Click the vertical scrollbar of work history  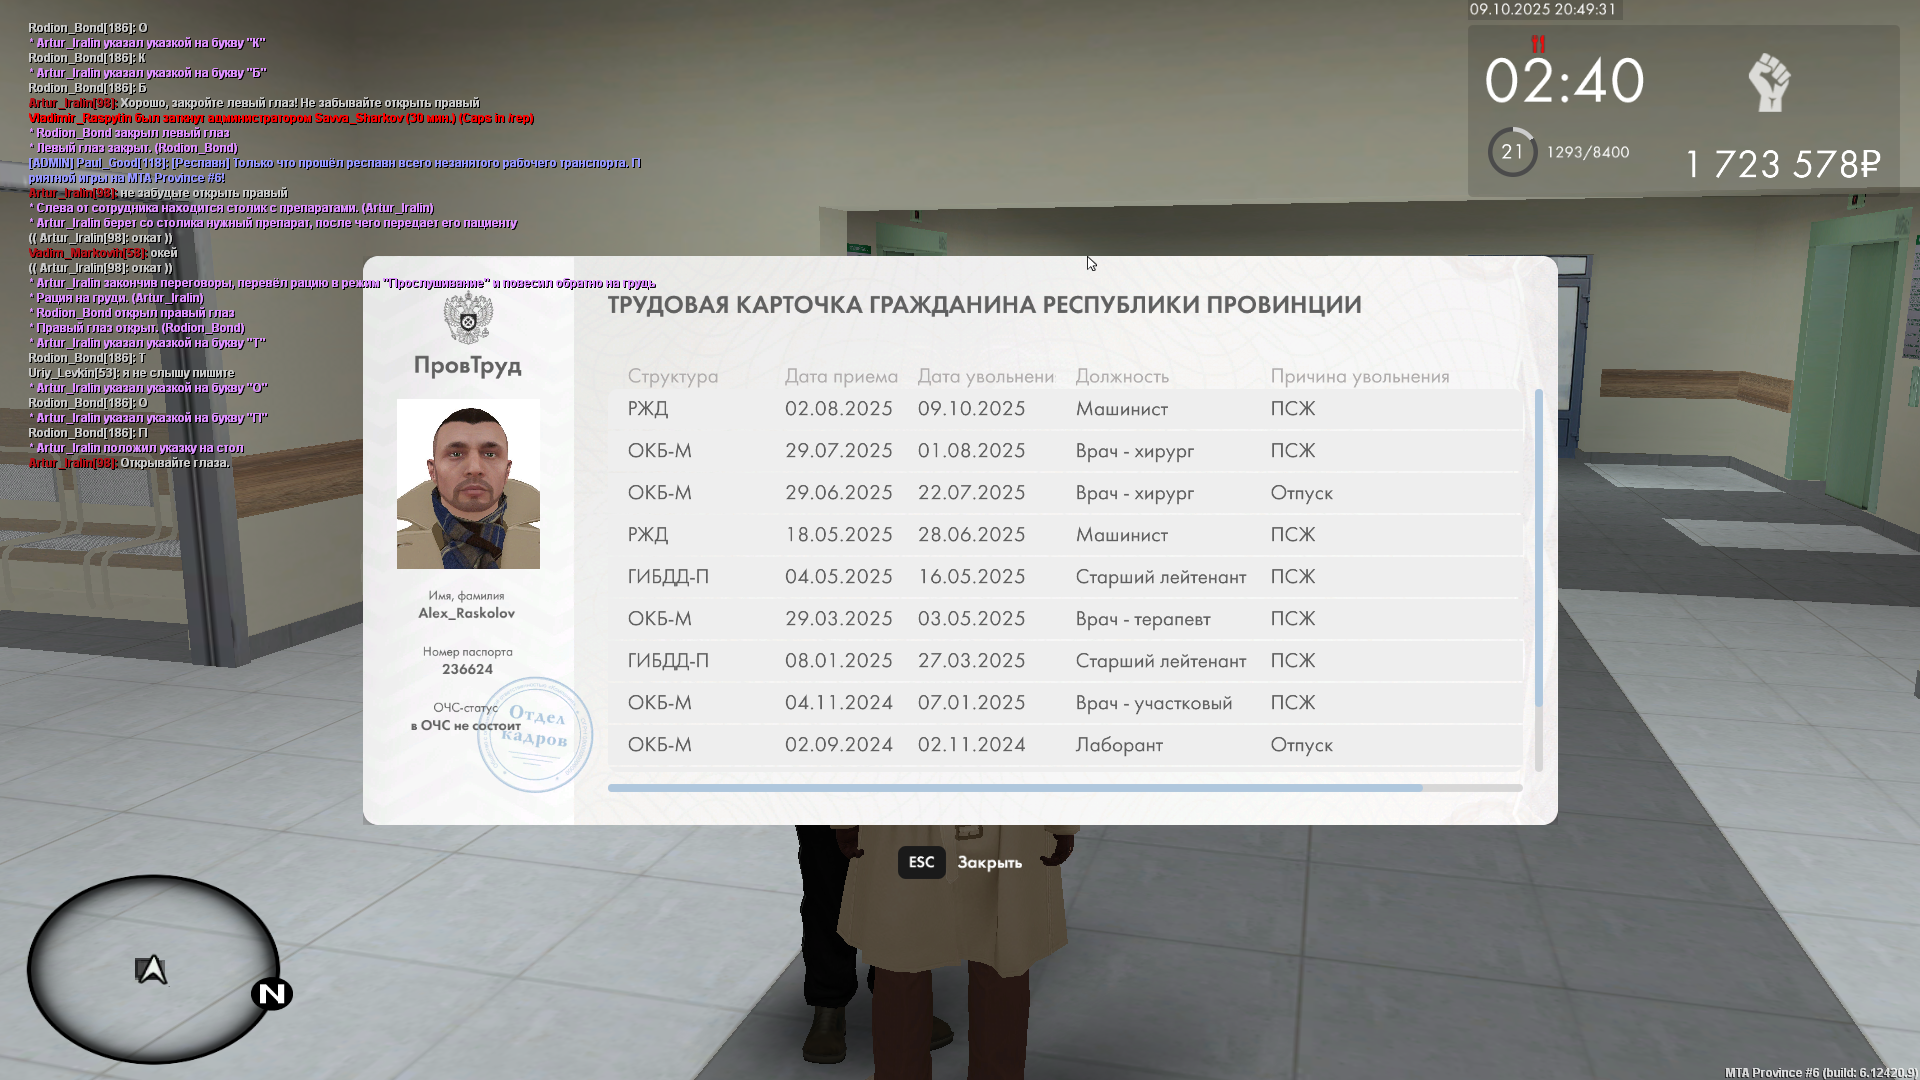1538,550
